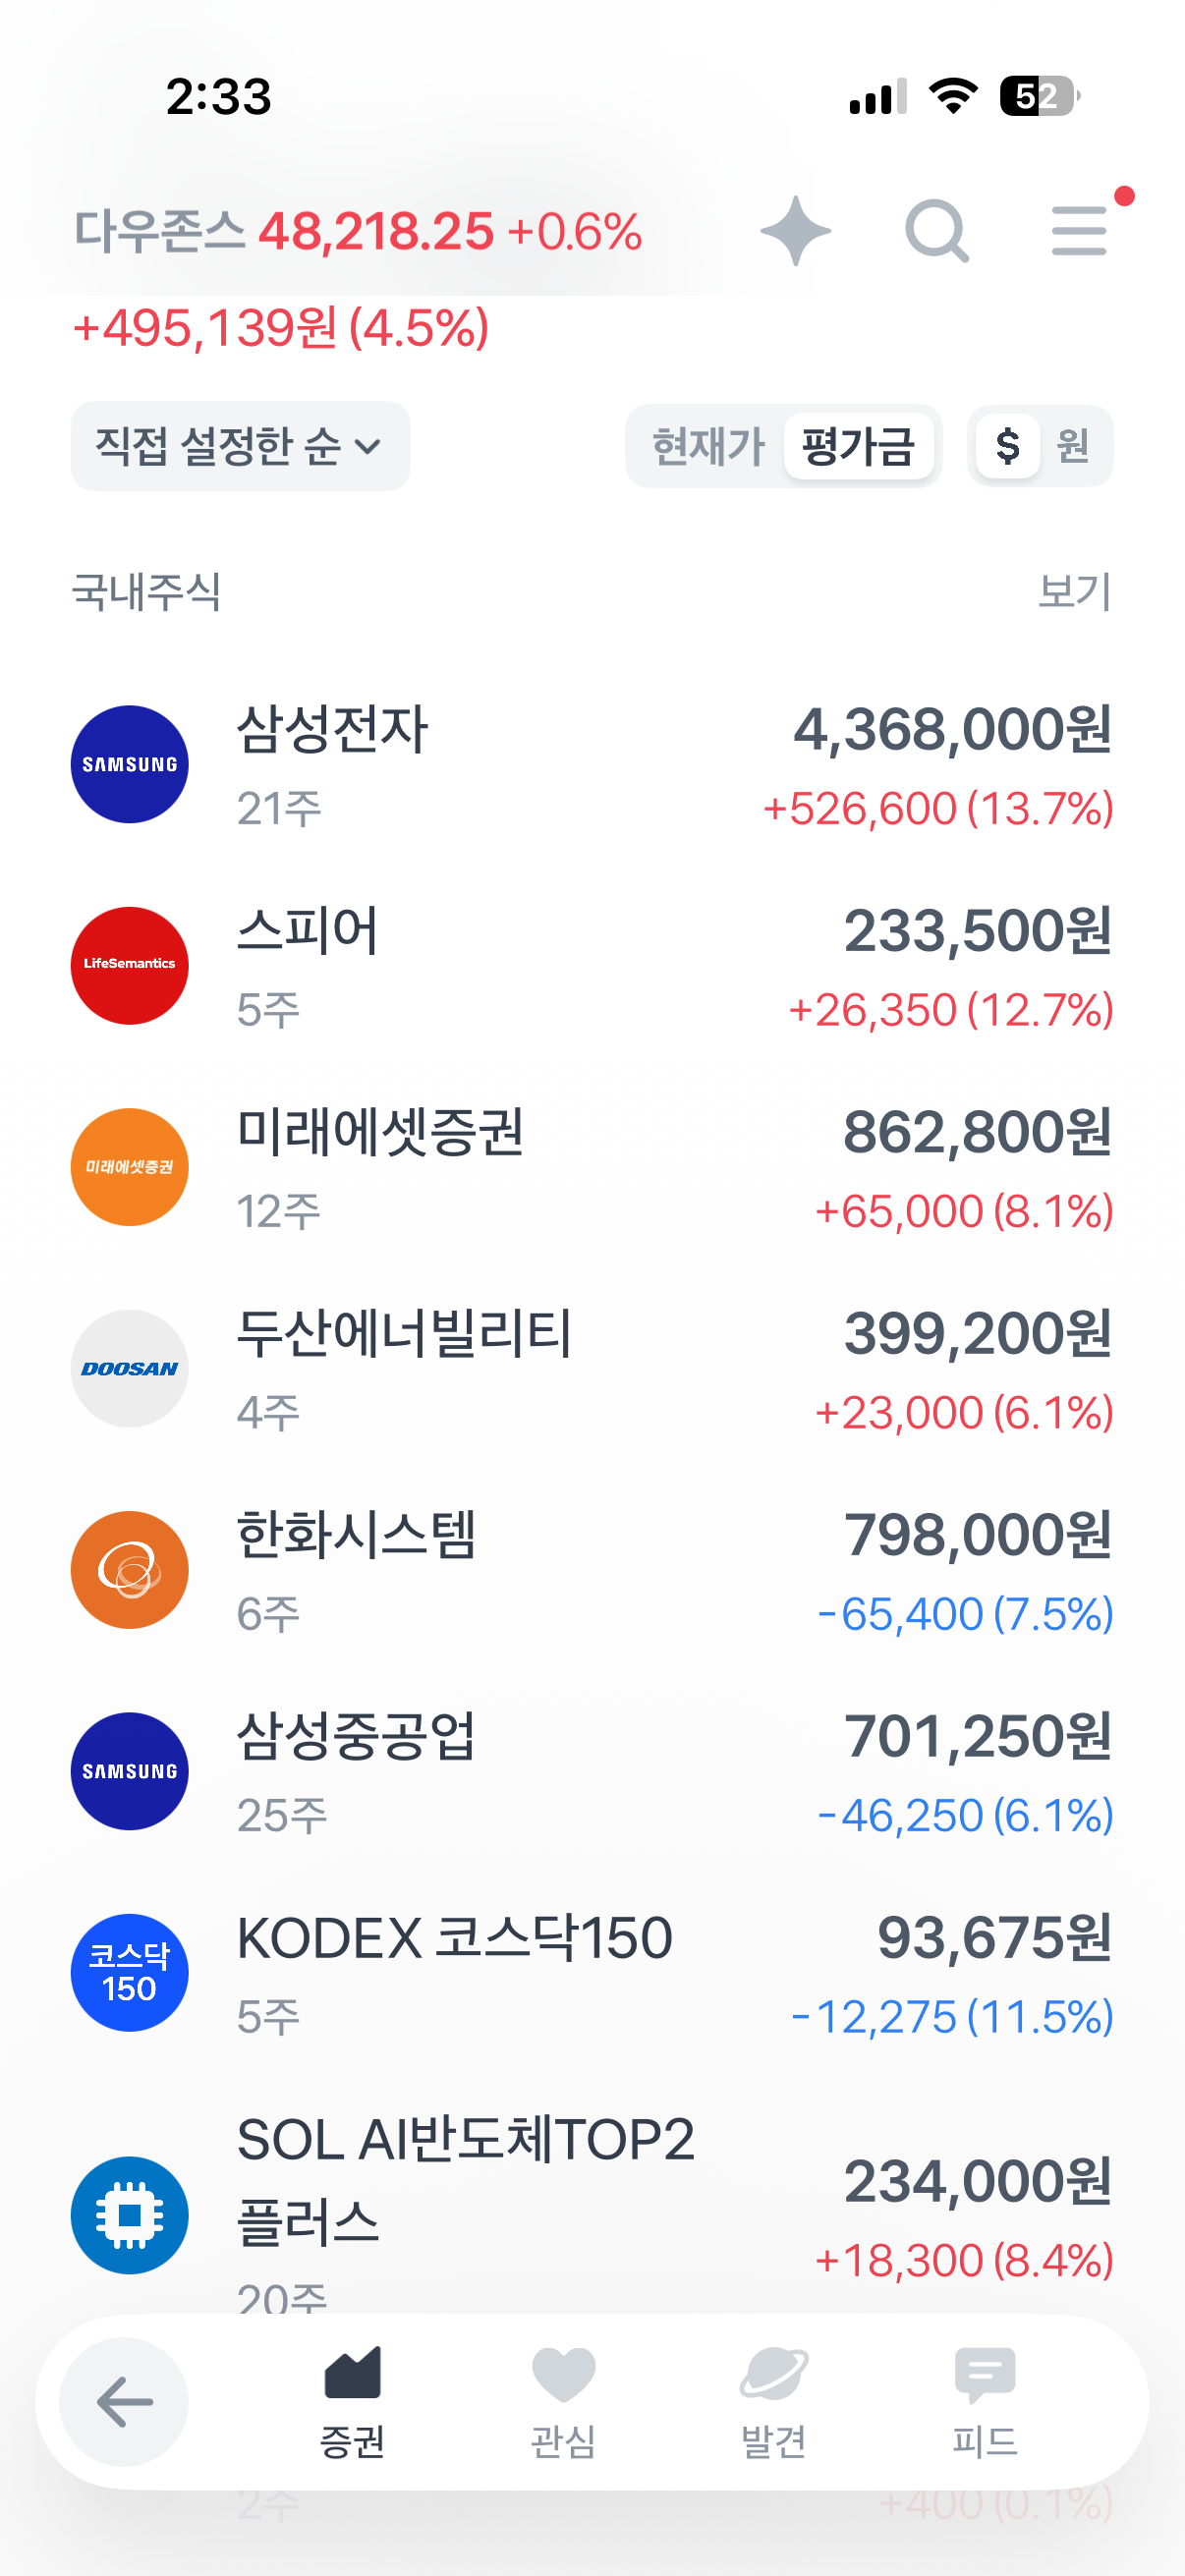1185x2576 pixels.
Task: Open the 직접 설정한 순 sort dropdown
Action: click(240, 446)
